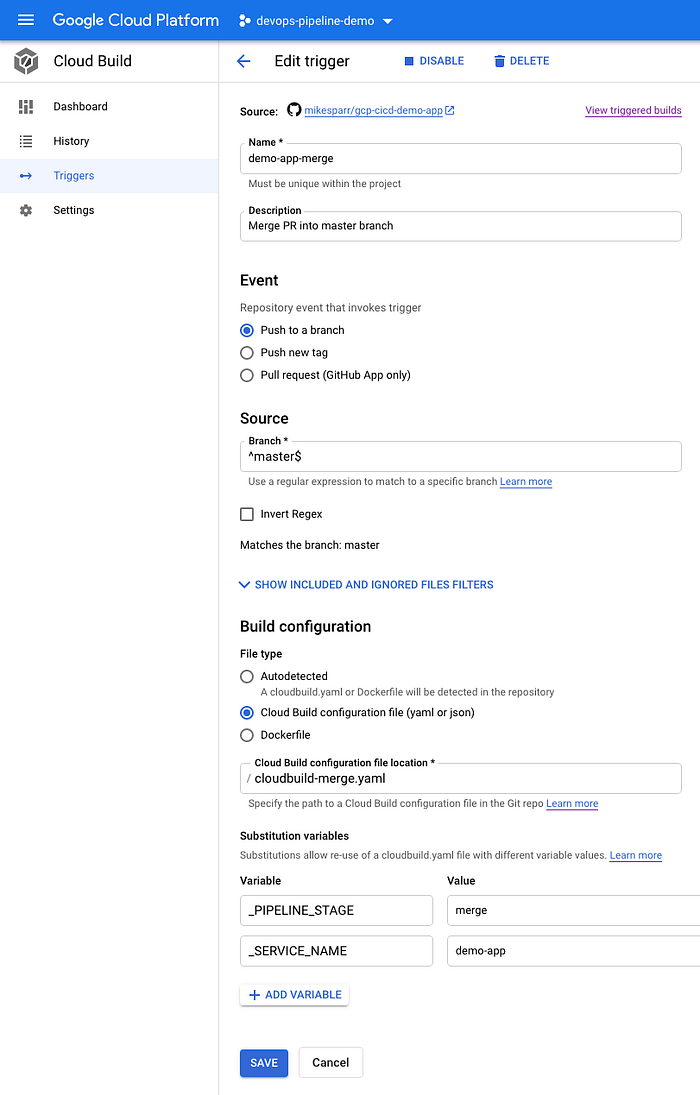Click the GitHub octocat source icon

[294, 110]
